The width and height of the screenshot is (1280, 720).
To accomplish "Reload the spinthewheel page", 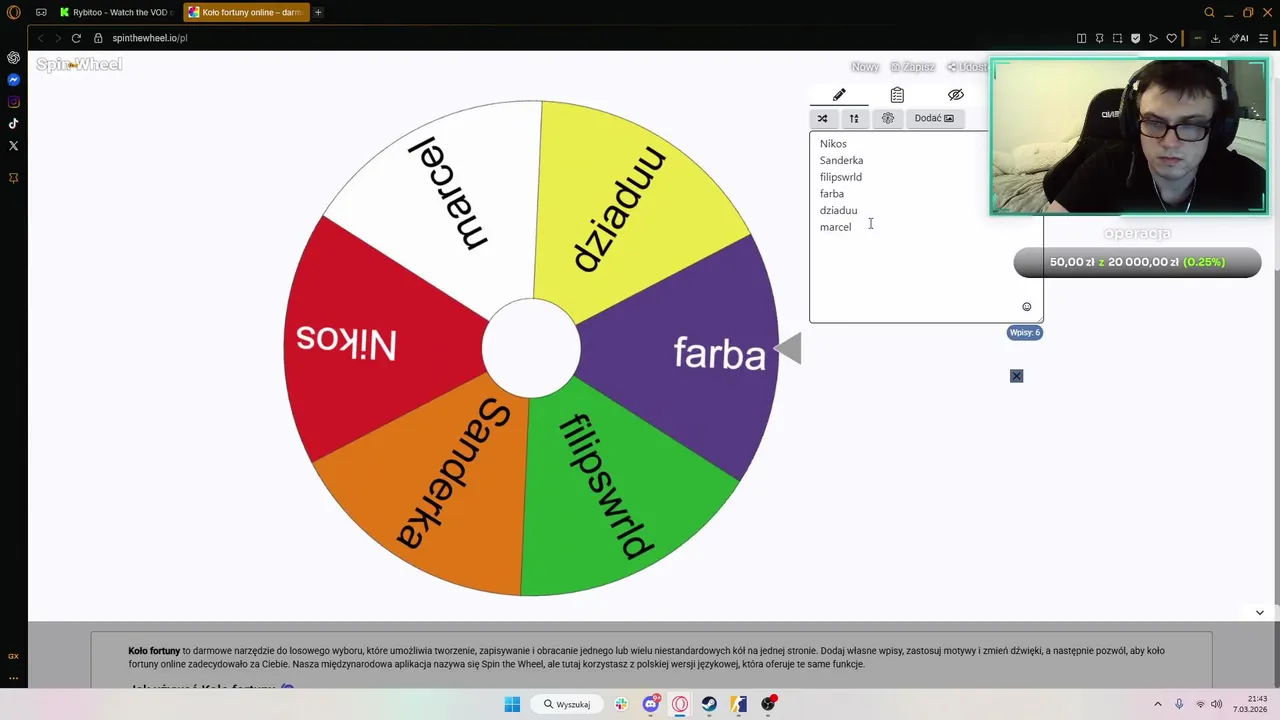I will [76, 38].
